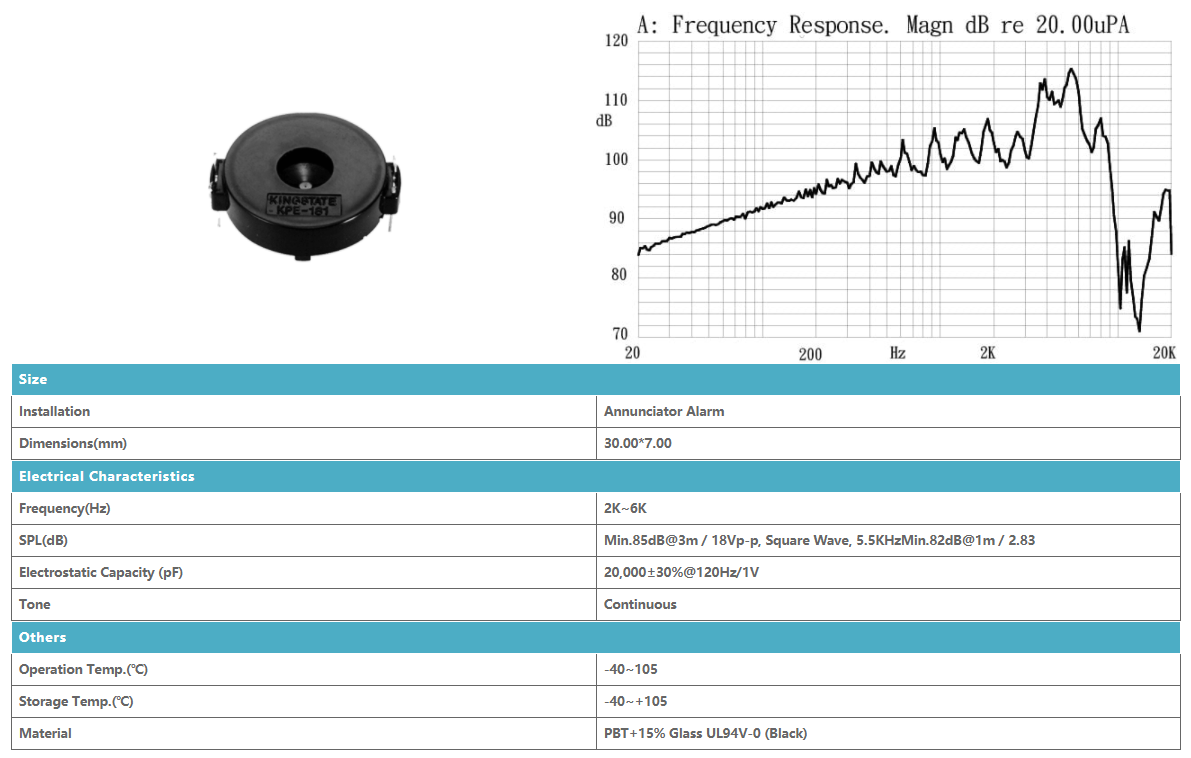Select the '20,000±30%@120Hz/1V' capacity value
Screen dimensions: 1191x758
[681, 573]
